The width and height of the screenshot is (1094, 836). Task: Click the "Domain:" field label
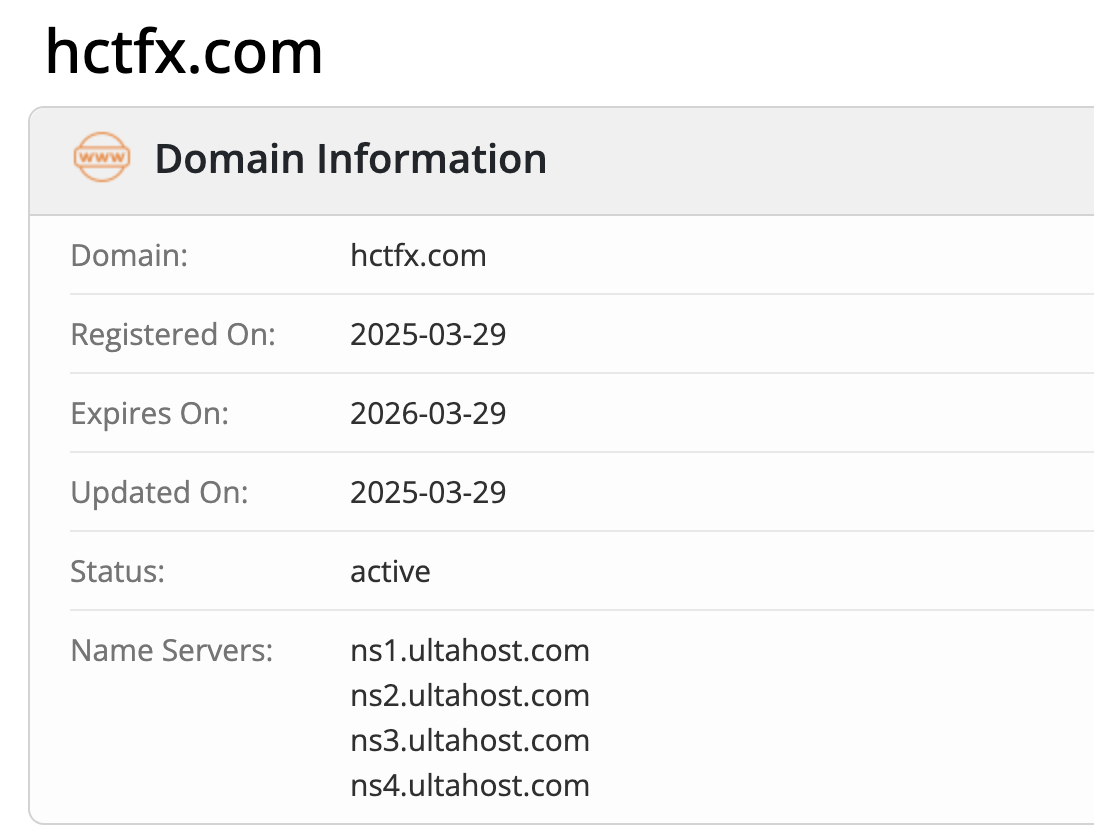[129, 255]
